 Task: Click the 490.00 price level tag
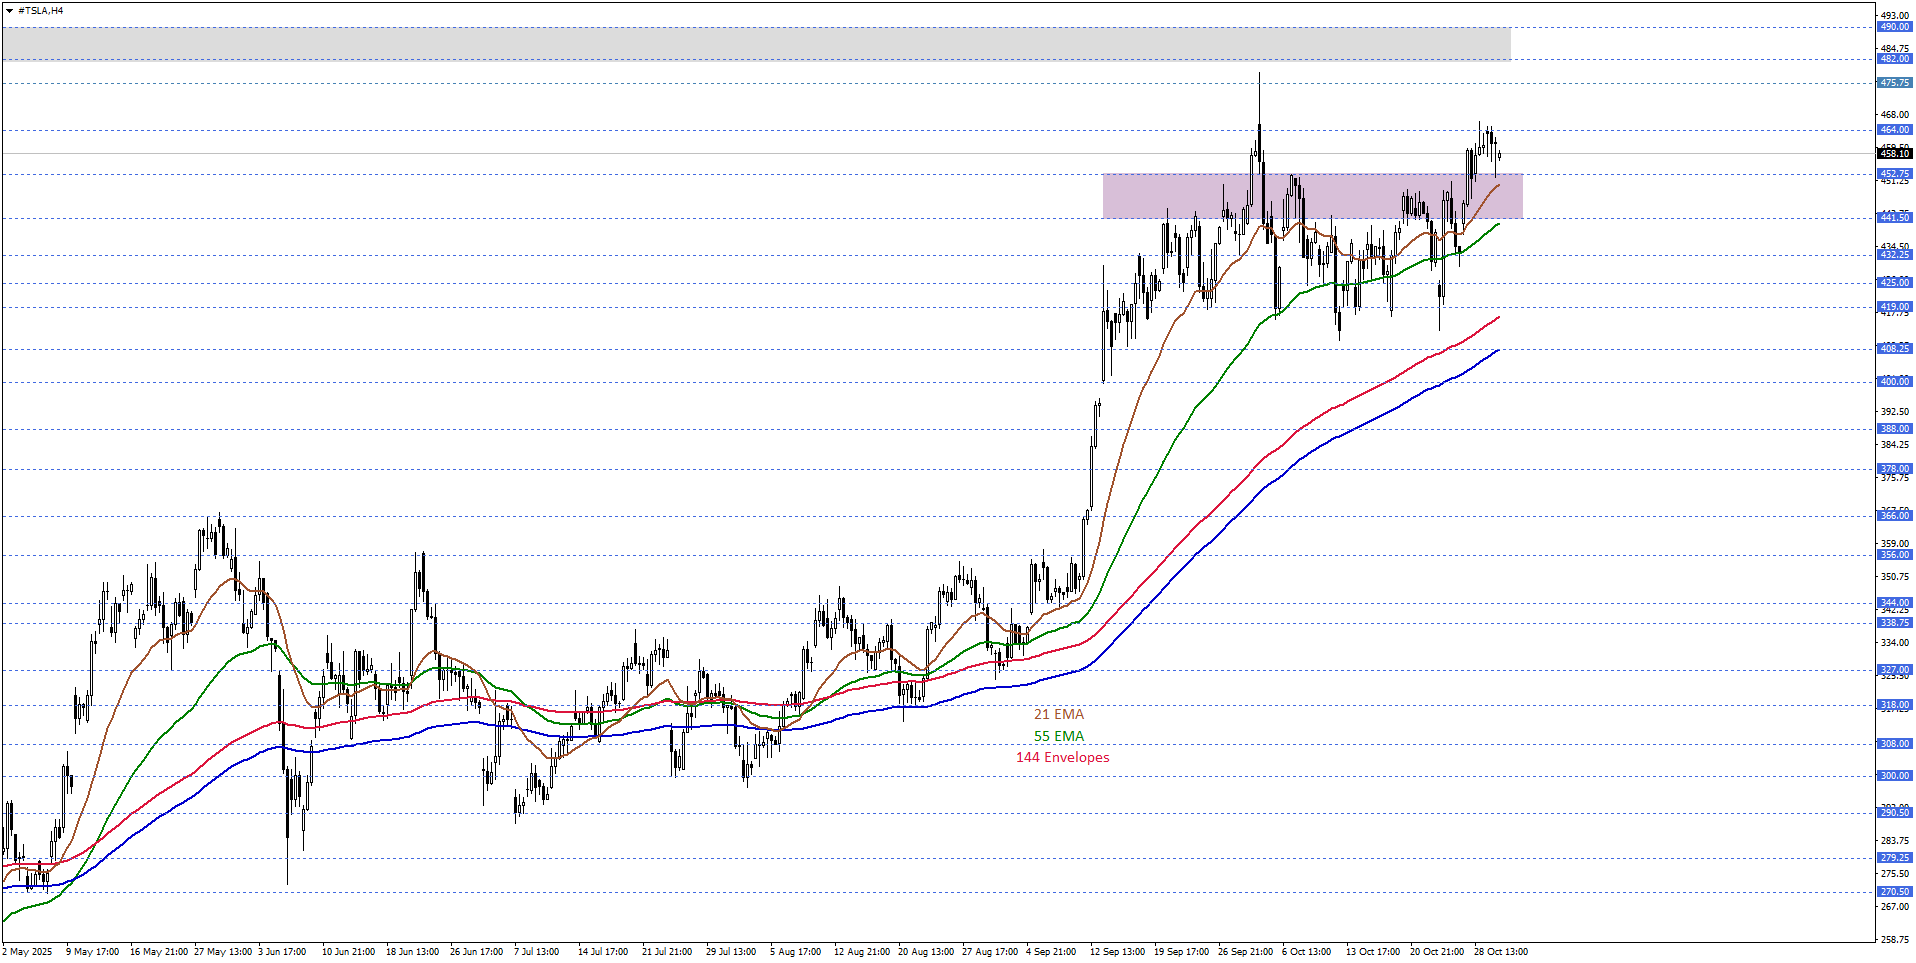point(1894,27)
